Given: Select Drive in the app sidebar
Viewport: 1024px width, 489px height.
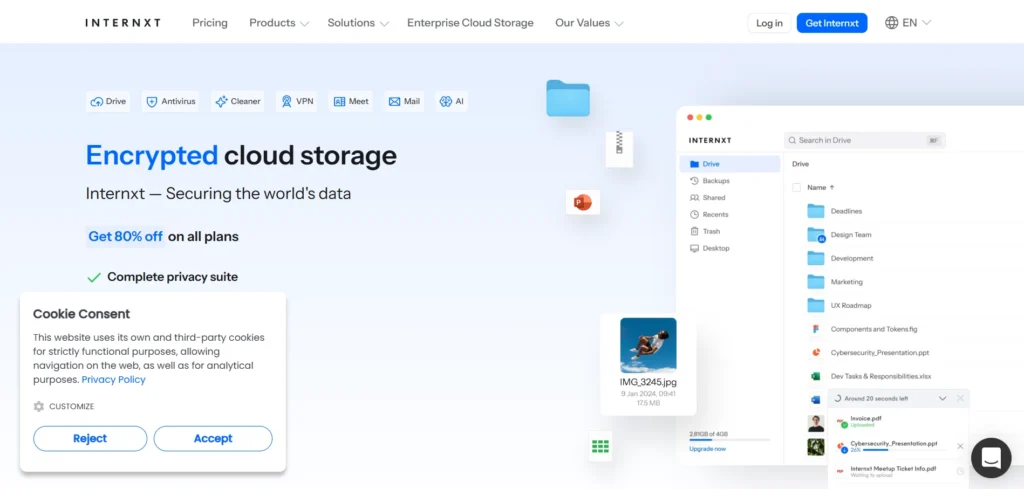Looking at the screenshot, I should pyautogui.click(x=729, y=164).
